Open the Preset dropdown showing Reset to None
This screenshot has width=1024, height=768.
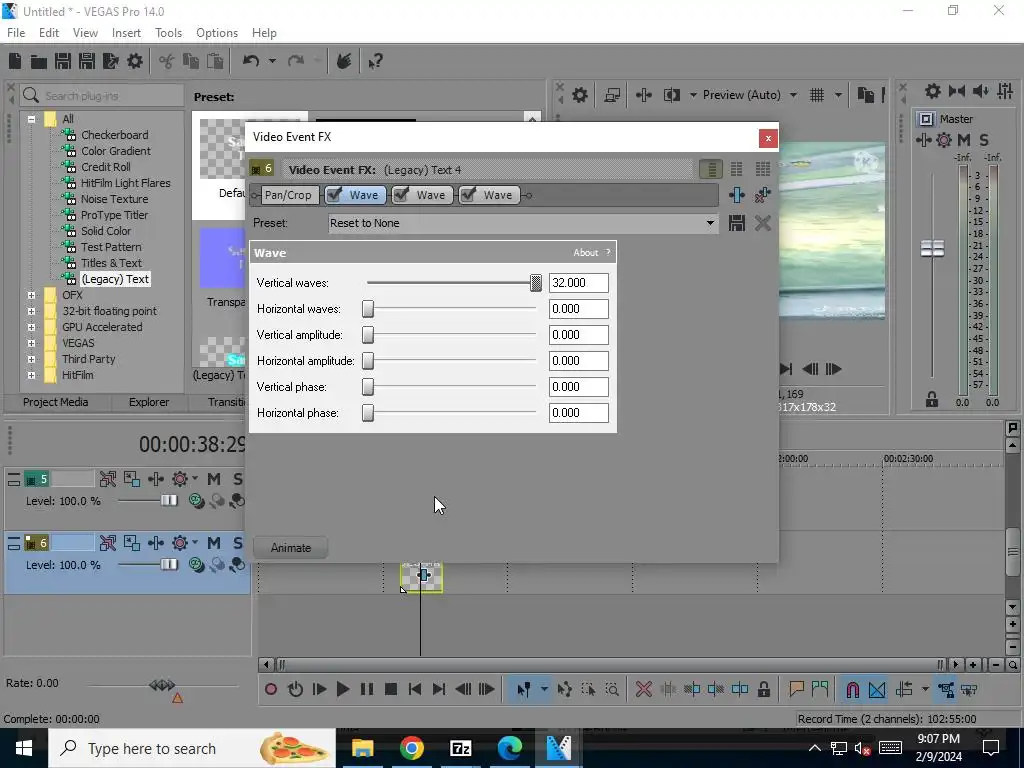tap(522, 223)
